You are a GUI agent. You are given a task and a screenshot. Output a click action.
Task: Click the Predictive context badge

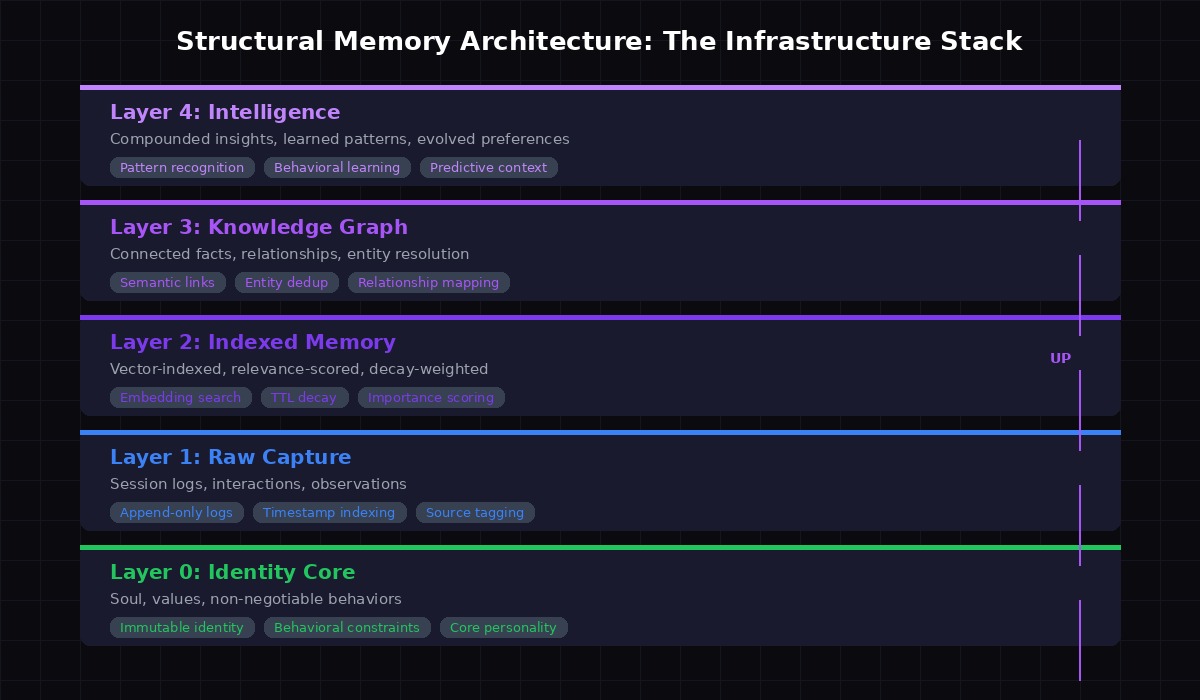coord(489,167)
